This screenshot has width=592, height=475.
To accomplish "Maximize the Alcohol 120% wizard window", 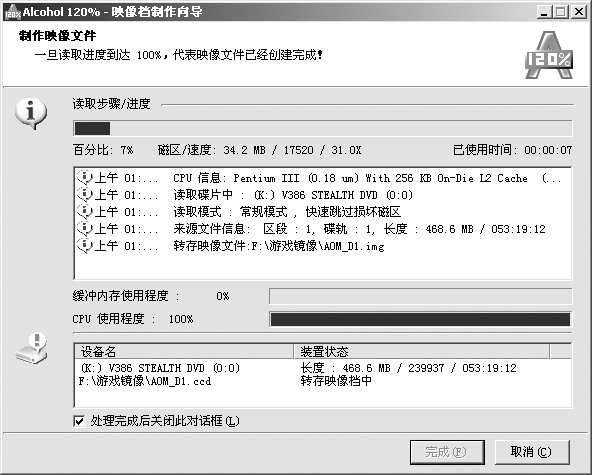I will (x=561, y=12).
